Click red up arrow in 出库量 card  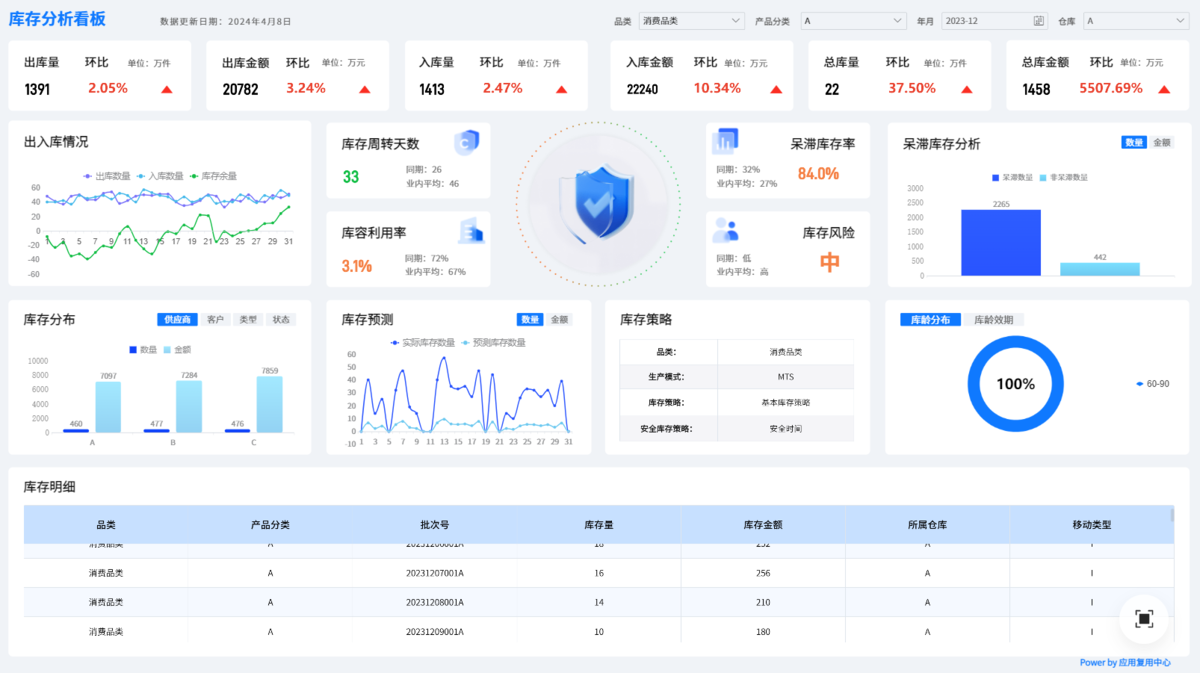click(x=167, y=89)
